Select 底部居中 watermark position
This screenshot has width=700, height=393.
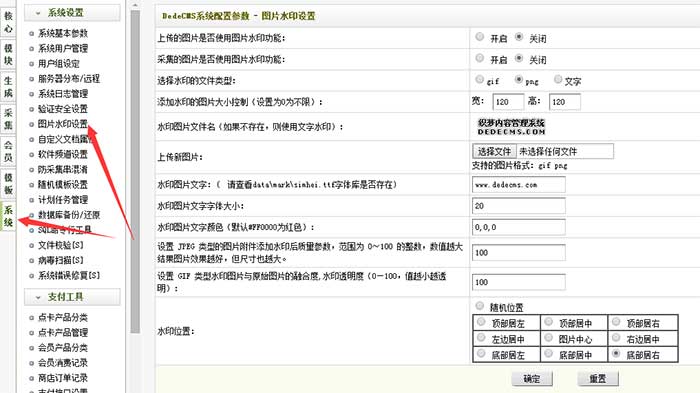[x=549, y=354]
